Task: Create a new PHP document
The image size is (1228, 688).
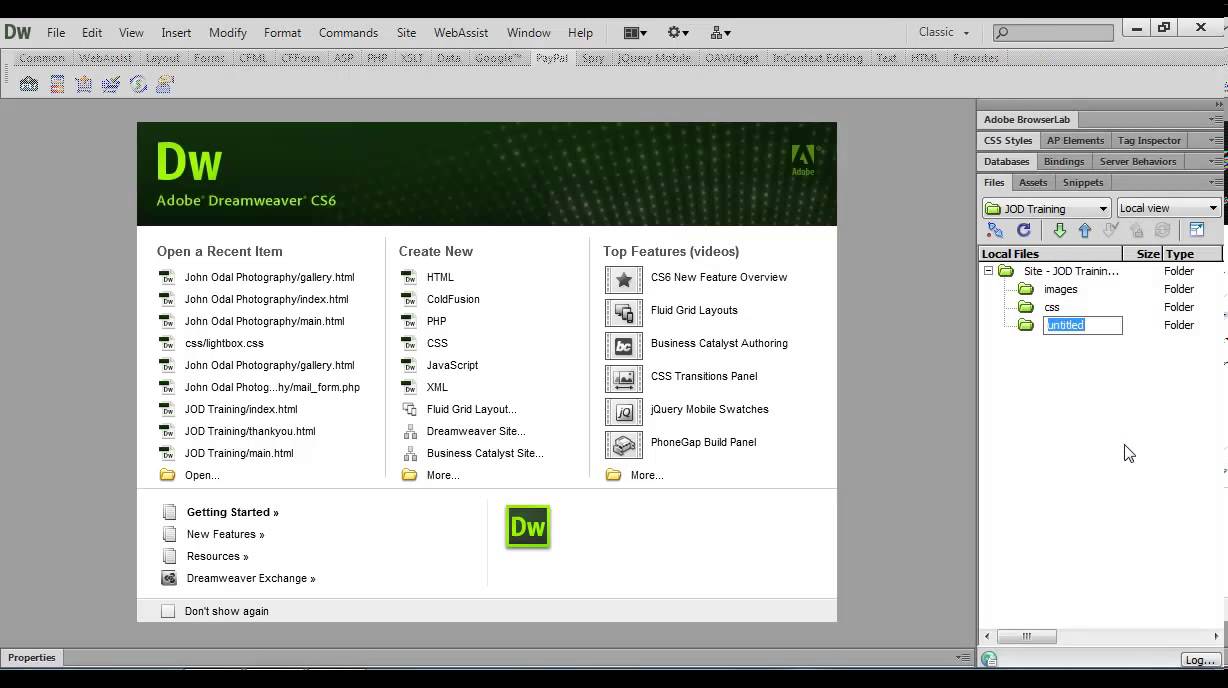Action: [436, 321]
